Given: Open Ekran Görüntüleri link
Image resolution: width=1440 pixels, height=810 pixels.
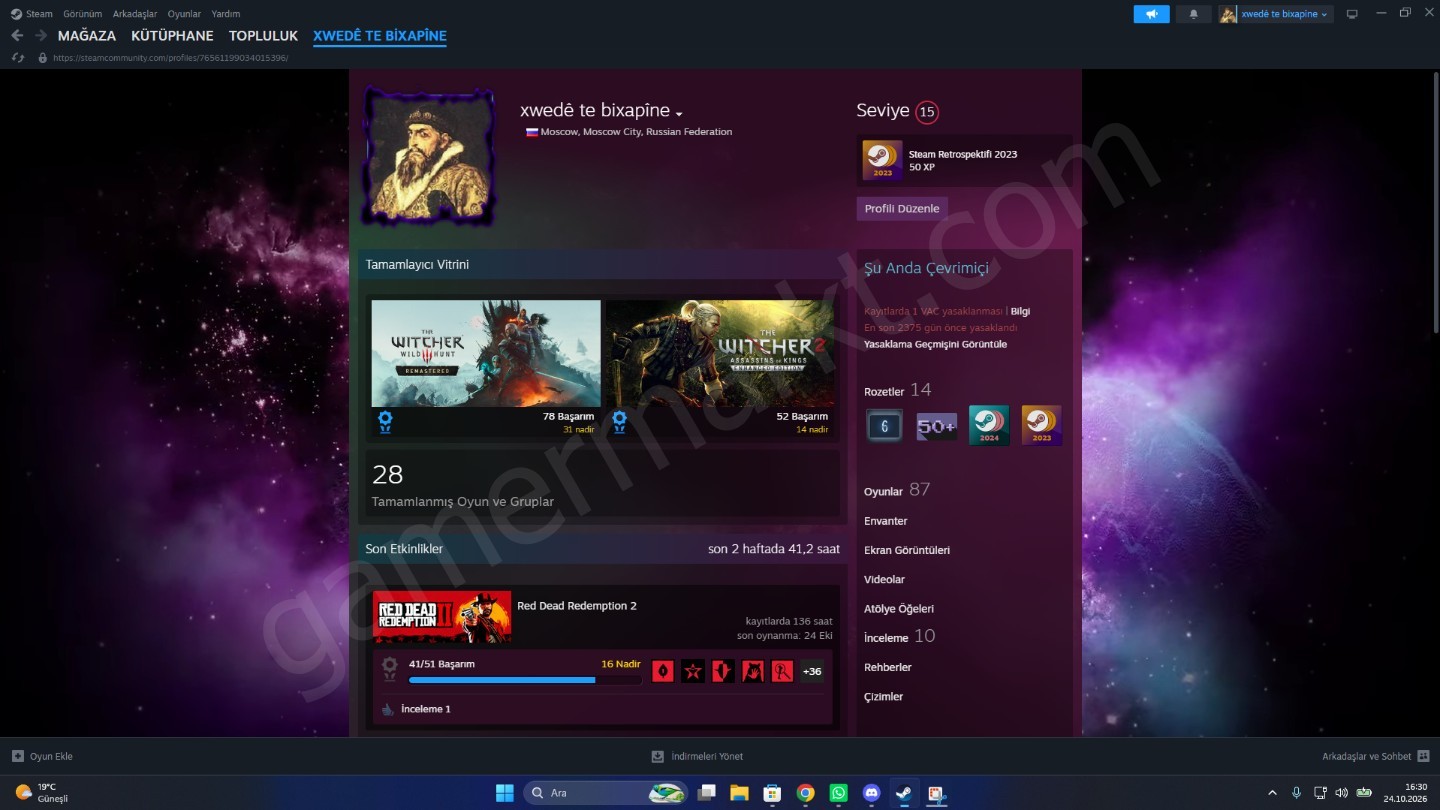Looking at the screenshot, I should (x=907, y=550).
